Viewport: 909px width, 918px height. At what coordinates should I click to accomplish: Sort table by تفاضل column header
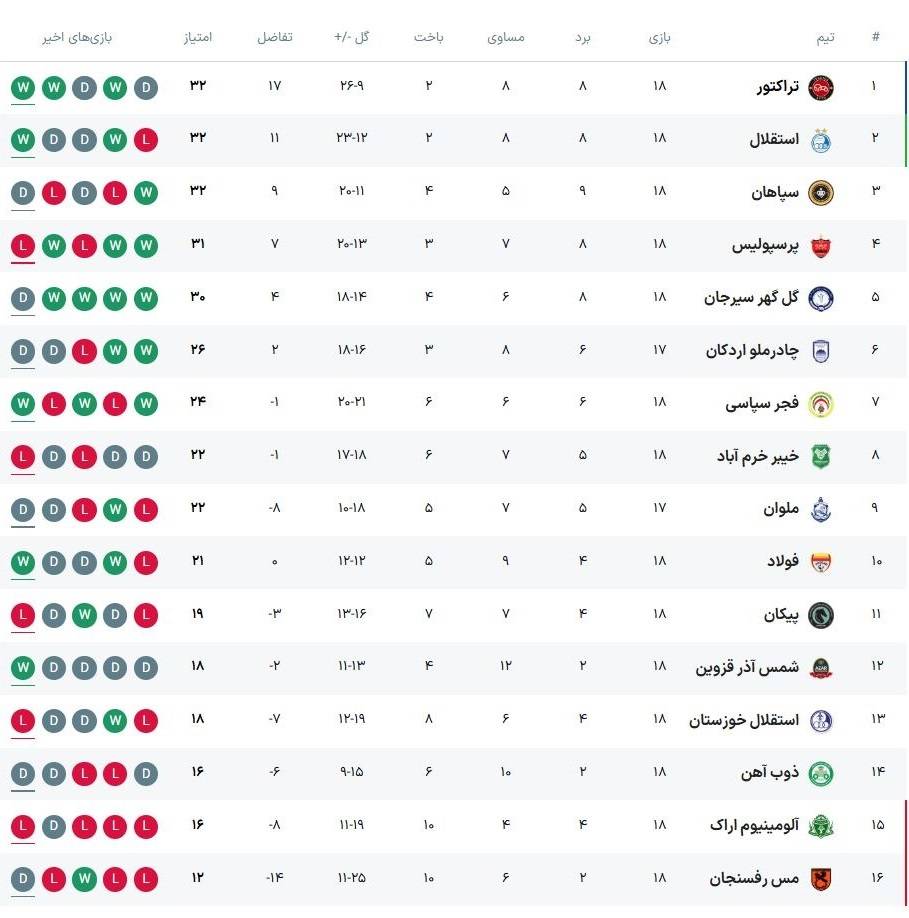click(275, 38)
